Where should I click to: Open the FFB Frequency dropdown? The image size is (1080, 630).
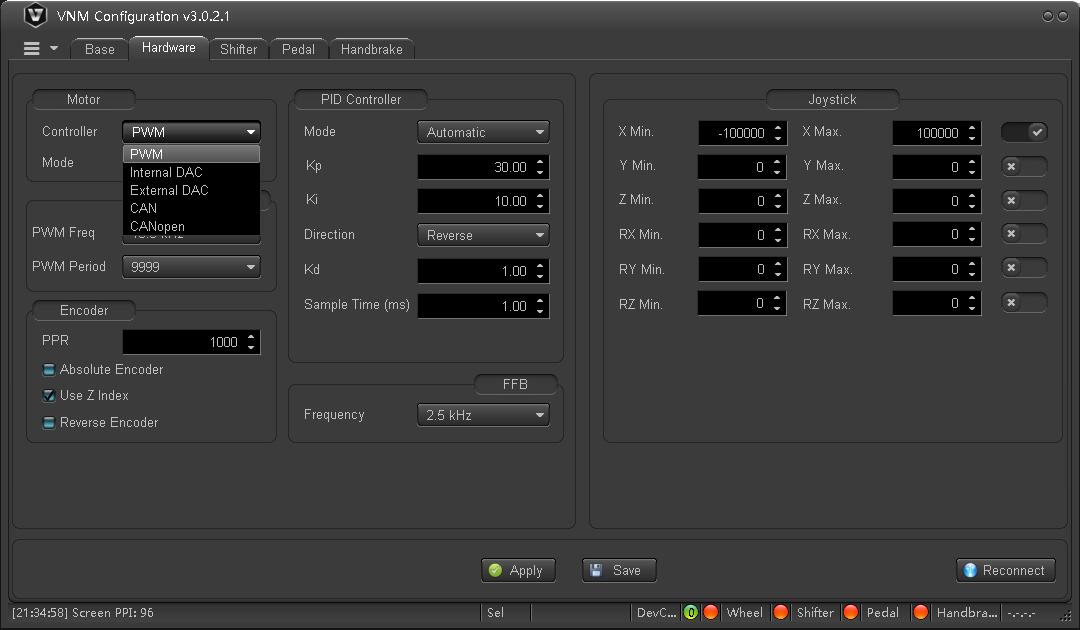point(483,415)
